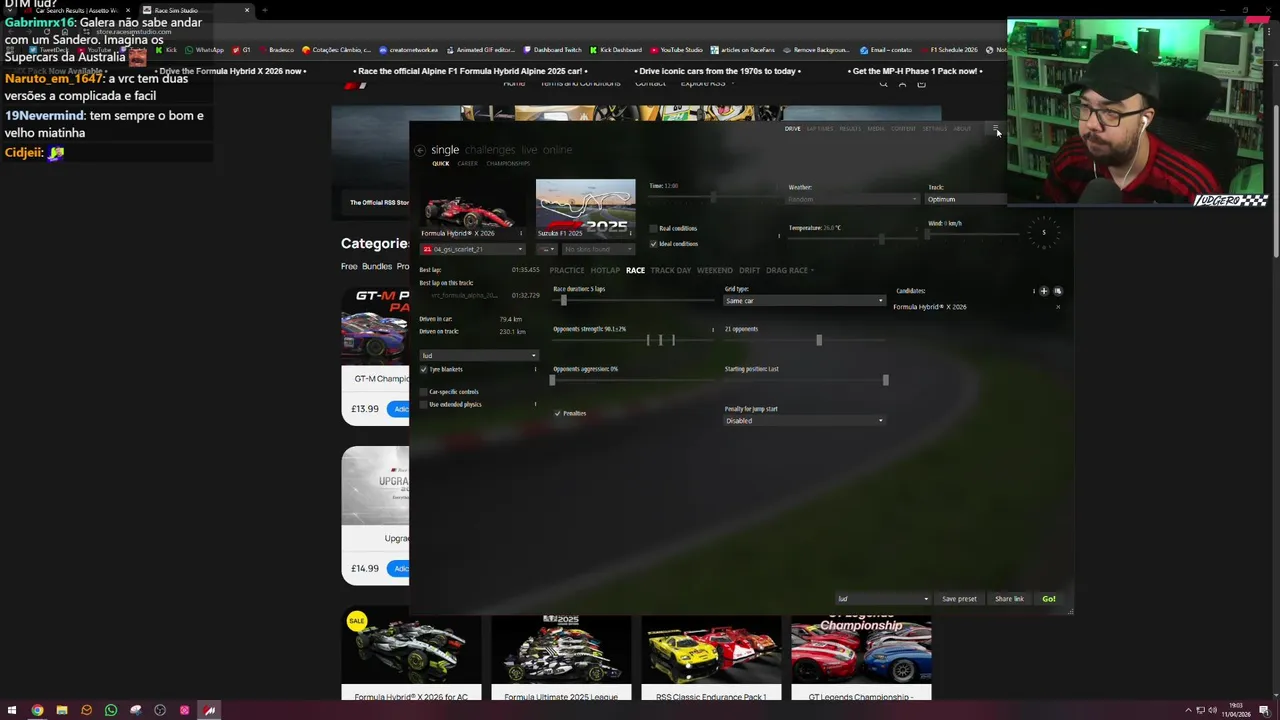Image resolution: width=1280 pixels, height=720 pixels.
Task: Close the Car Search Results browser tab
Action: click(x=127, y=10)
